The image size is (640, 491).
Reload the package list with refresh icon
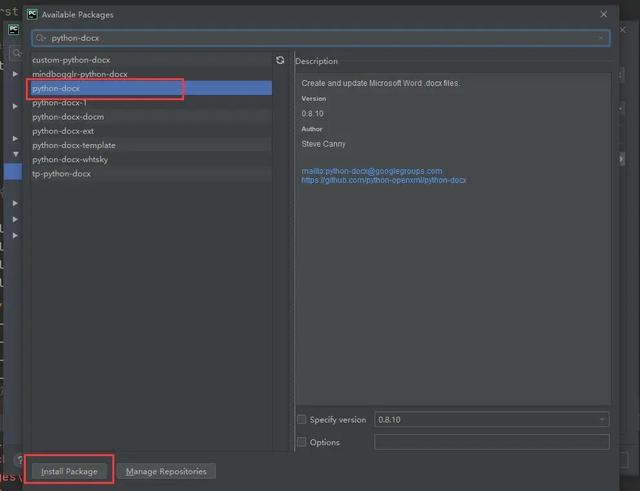[x=280, y=60]
